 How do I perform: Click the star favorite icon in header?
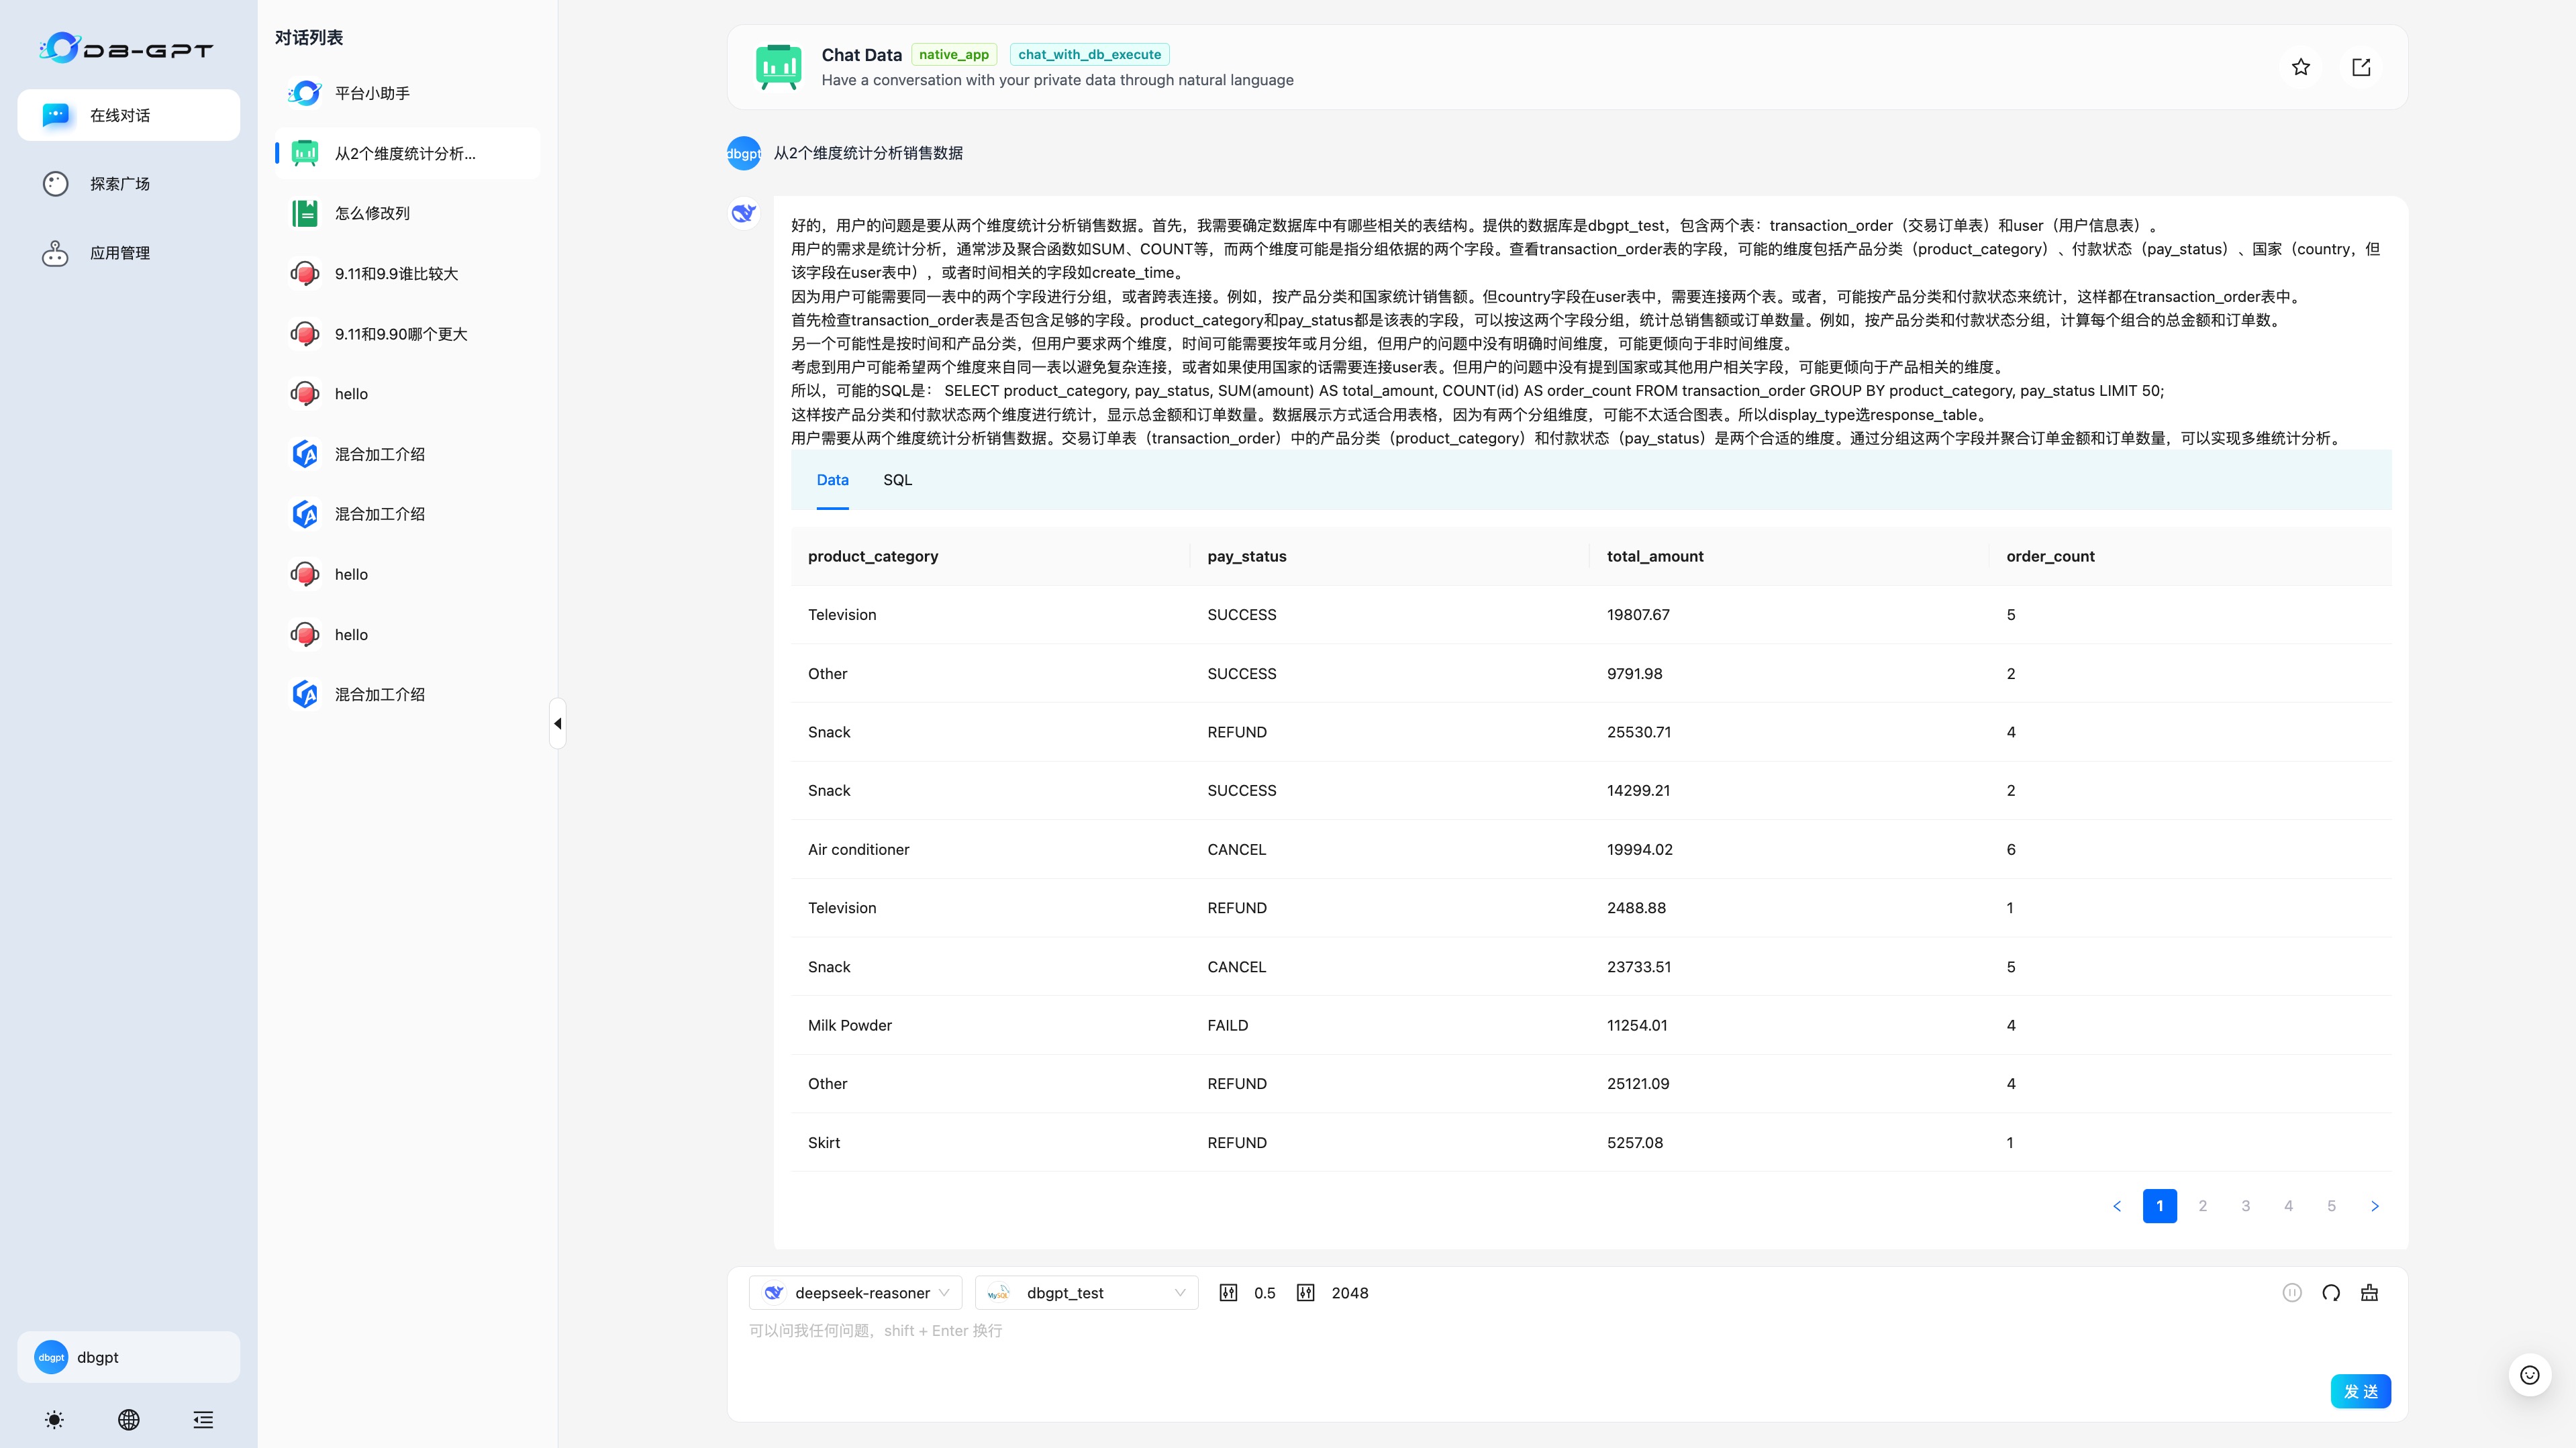pyautogui.click(x=2300, y=67)
